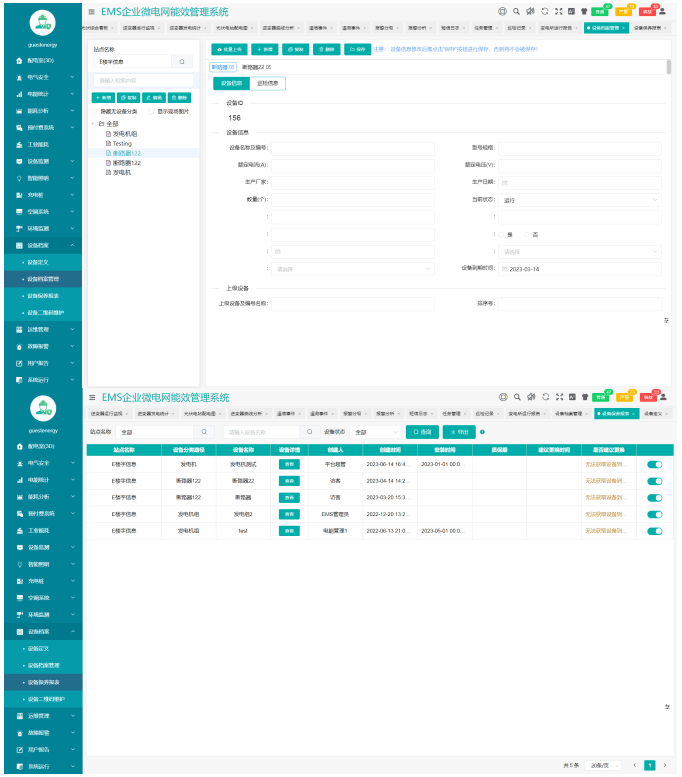The height and width of the screenshot is (777, 682).
Task: Open 当前状态 dropdown showing 运行
Action: [x=579, y=200]
